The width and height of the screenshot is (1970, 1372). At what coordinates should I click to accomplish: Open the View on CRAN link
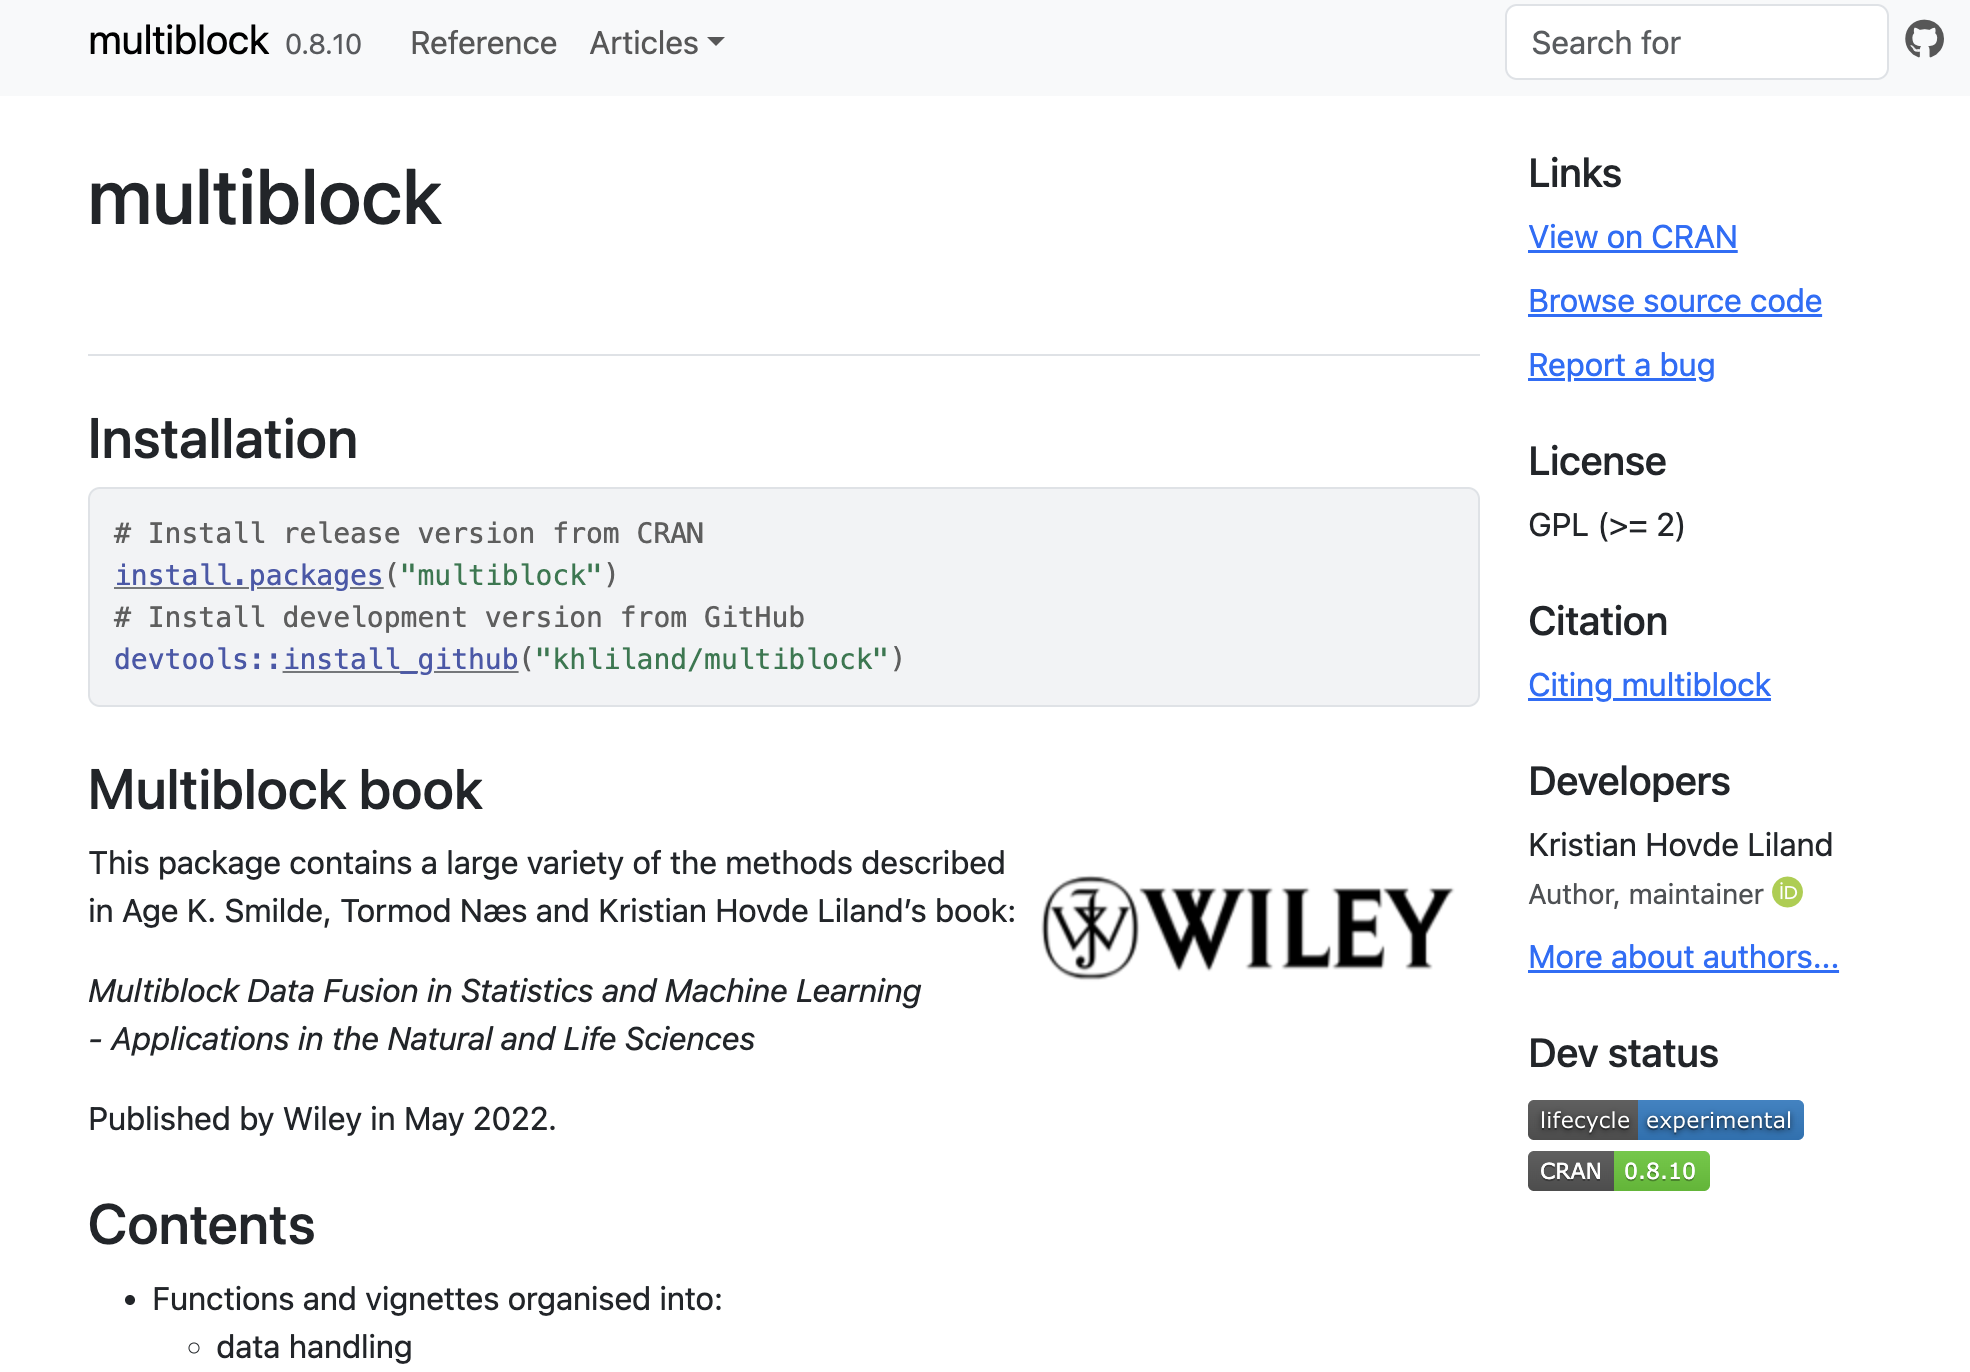(x=1632, y=237)
